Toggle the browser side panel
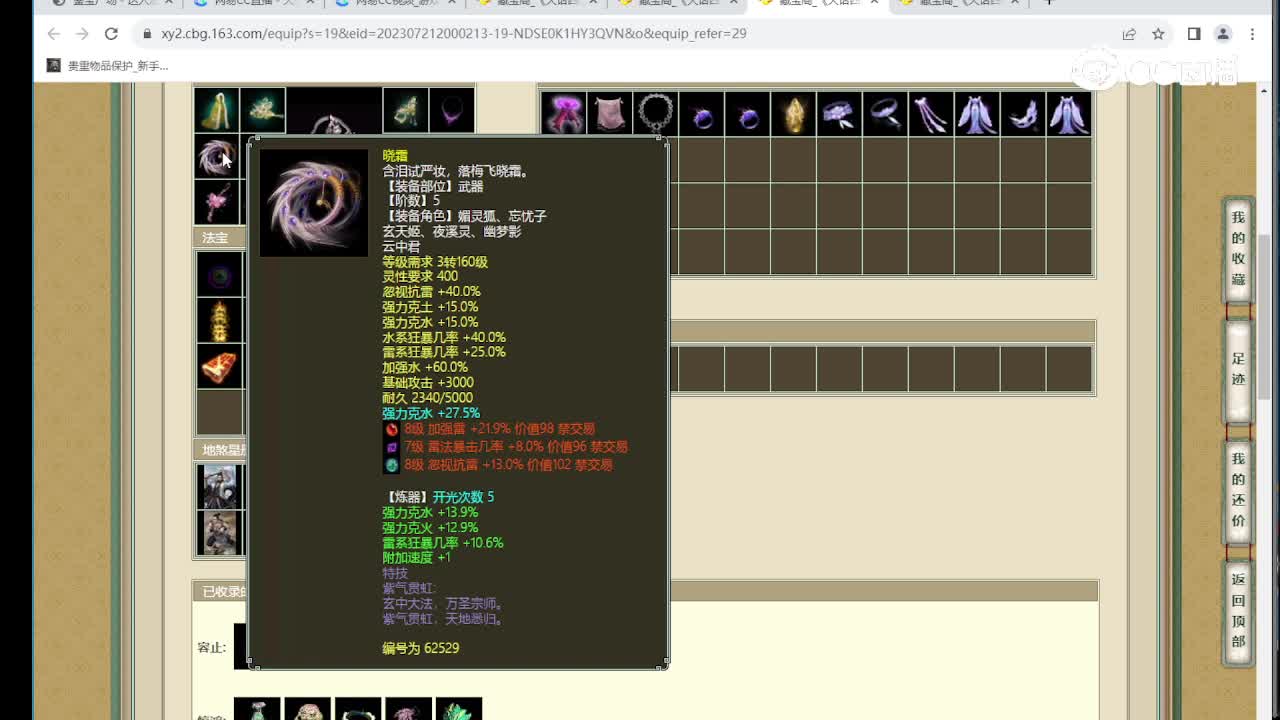The width and height of the screenshot is (1280, 720). click(x=1194, y=34)
